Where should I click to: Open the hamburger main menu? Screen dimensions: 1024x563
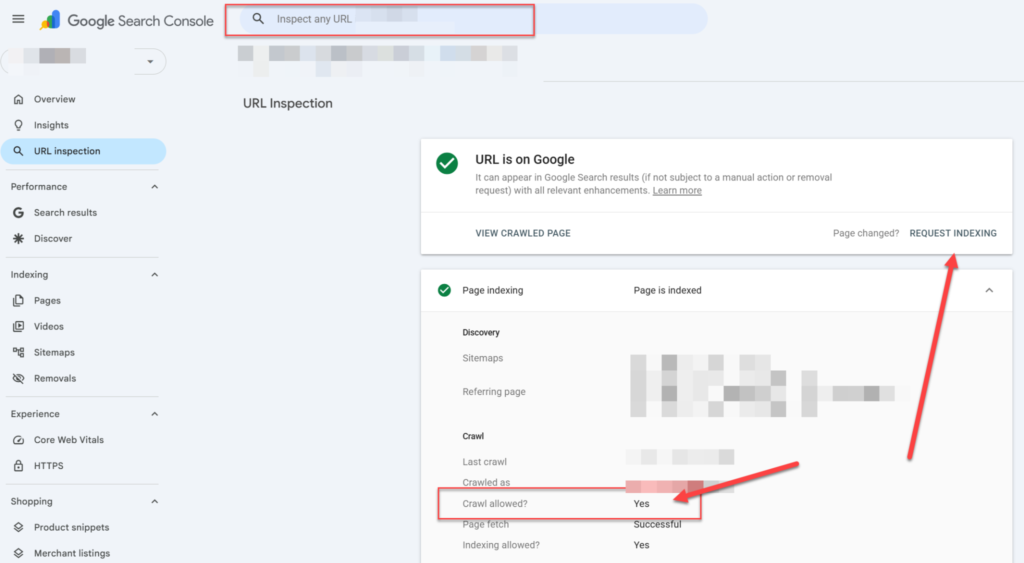pos(18,19)
